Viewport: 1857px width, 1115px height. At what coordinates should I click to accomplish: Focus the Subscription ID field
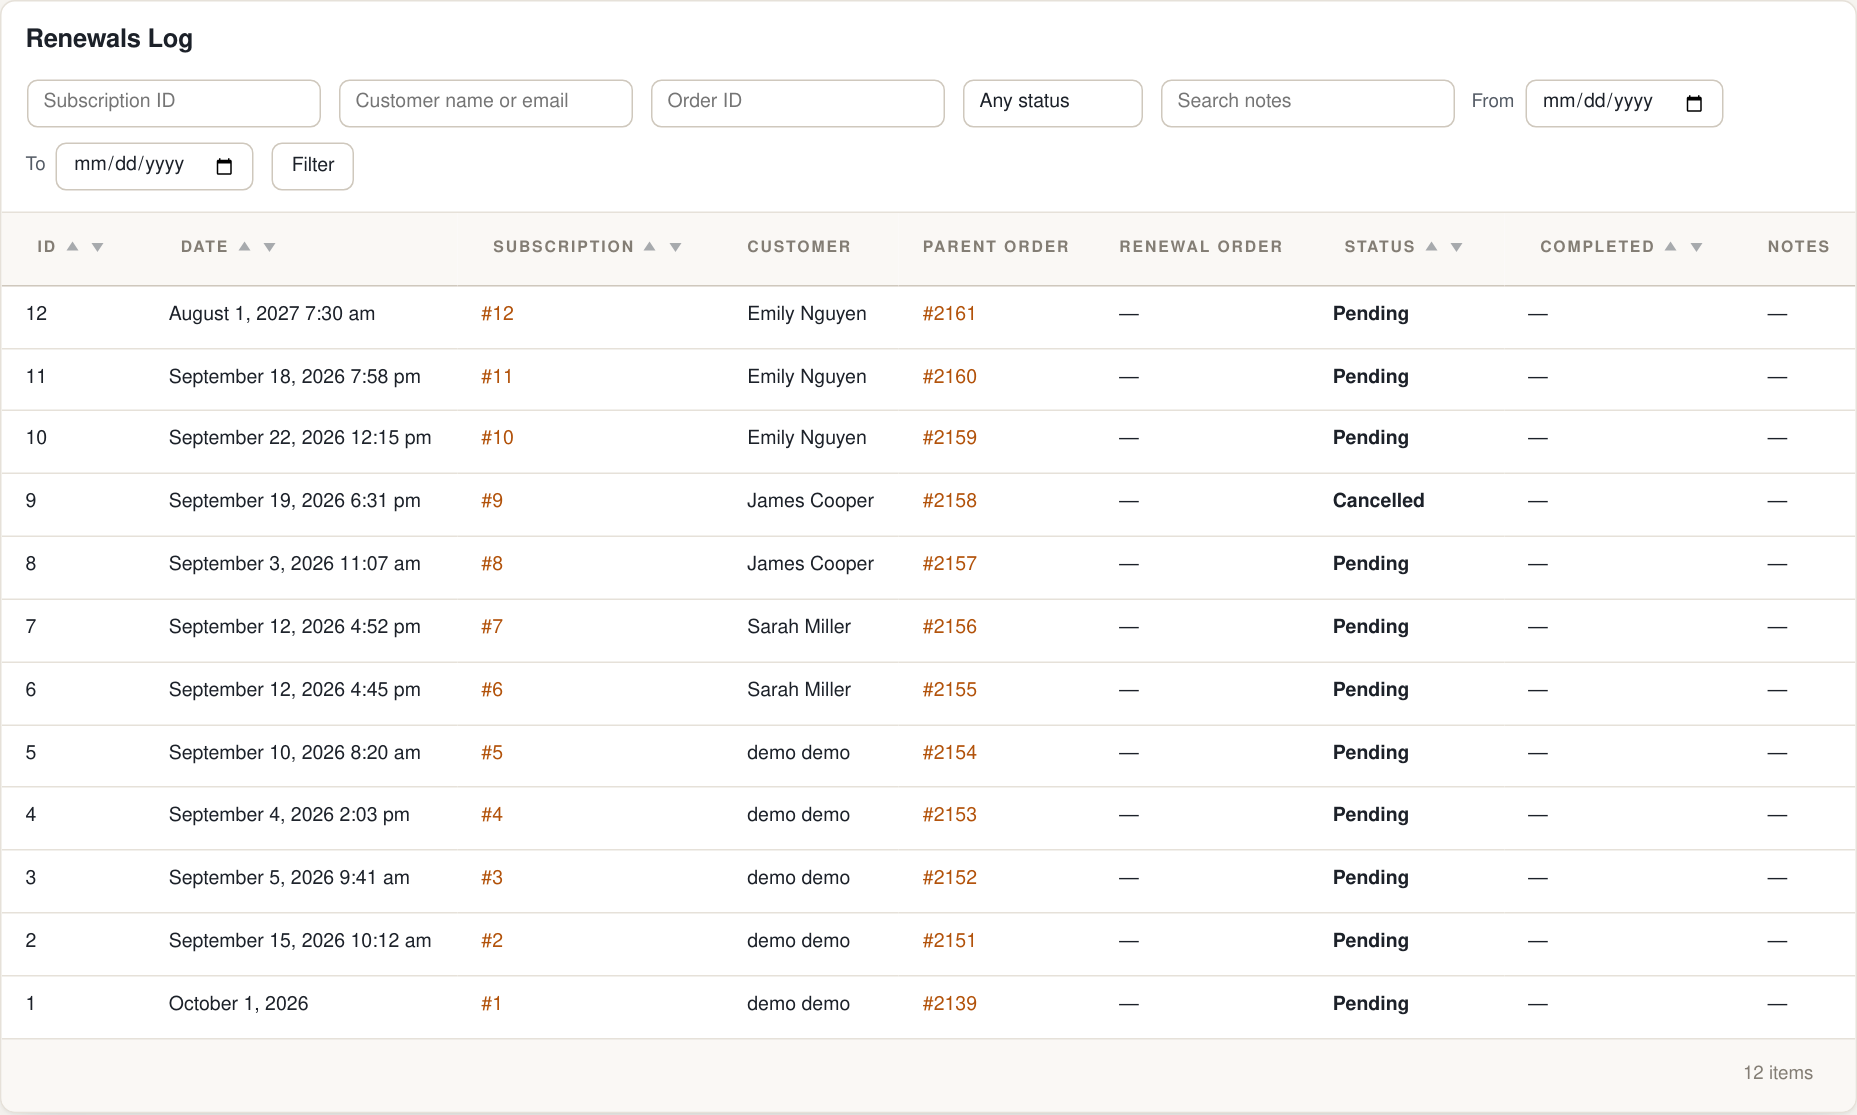pos(174,103)
